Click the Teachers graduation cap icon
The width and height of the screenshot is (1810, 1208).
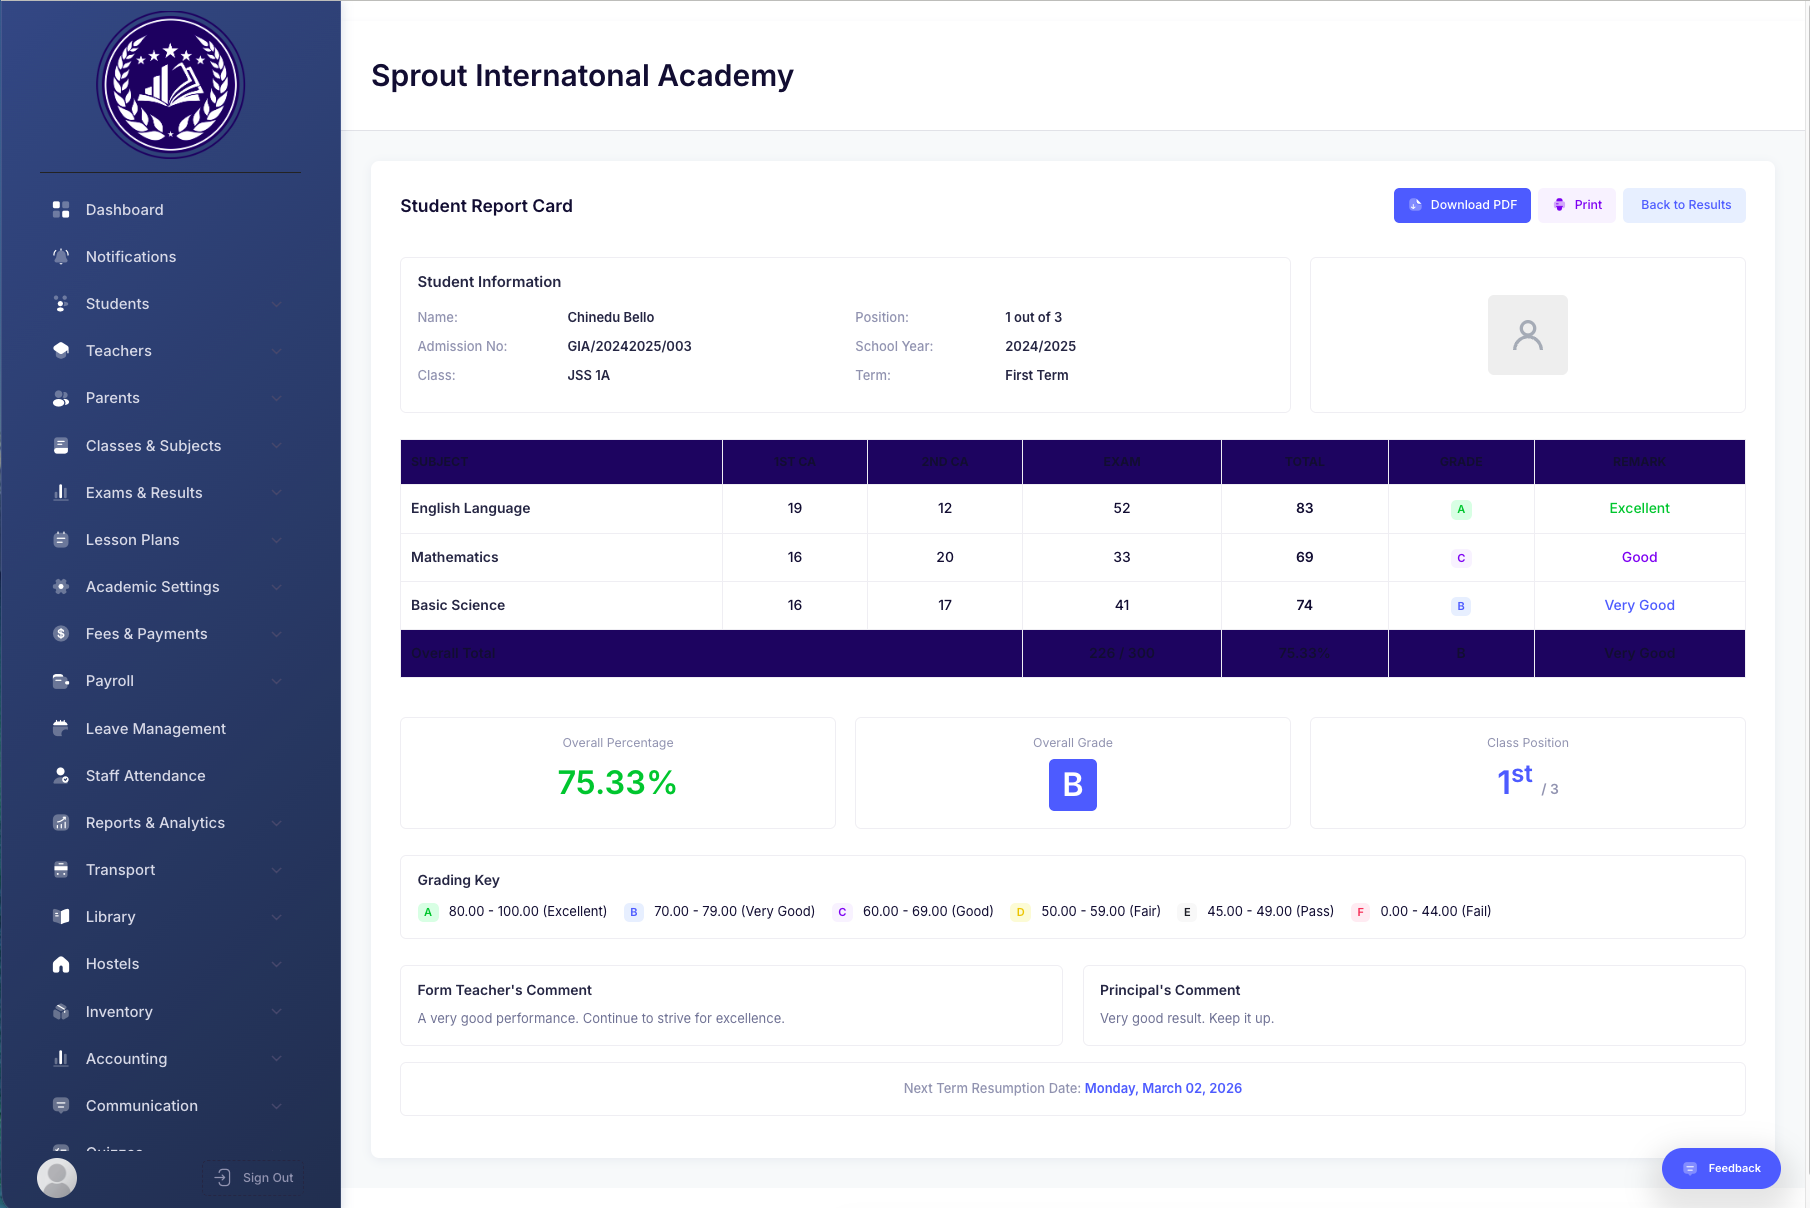coord(61,350)
